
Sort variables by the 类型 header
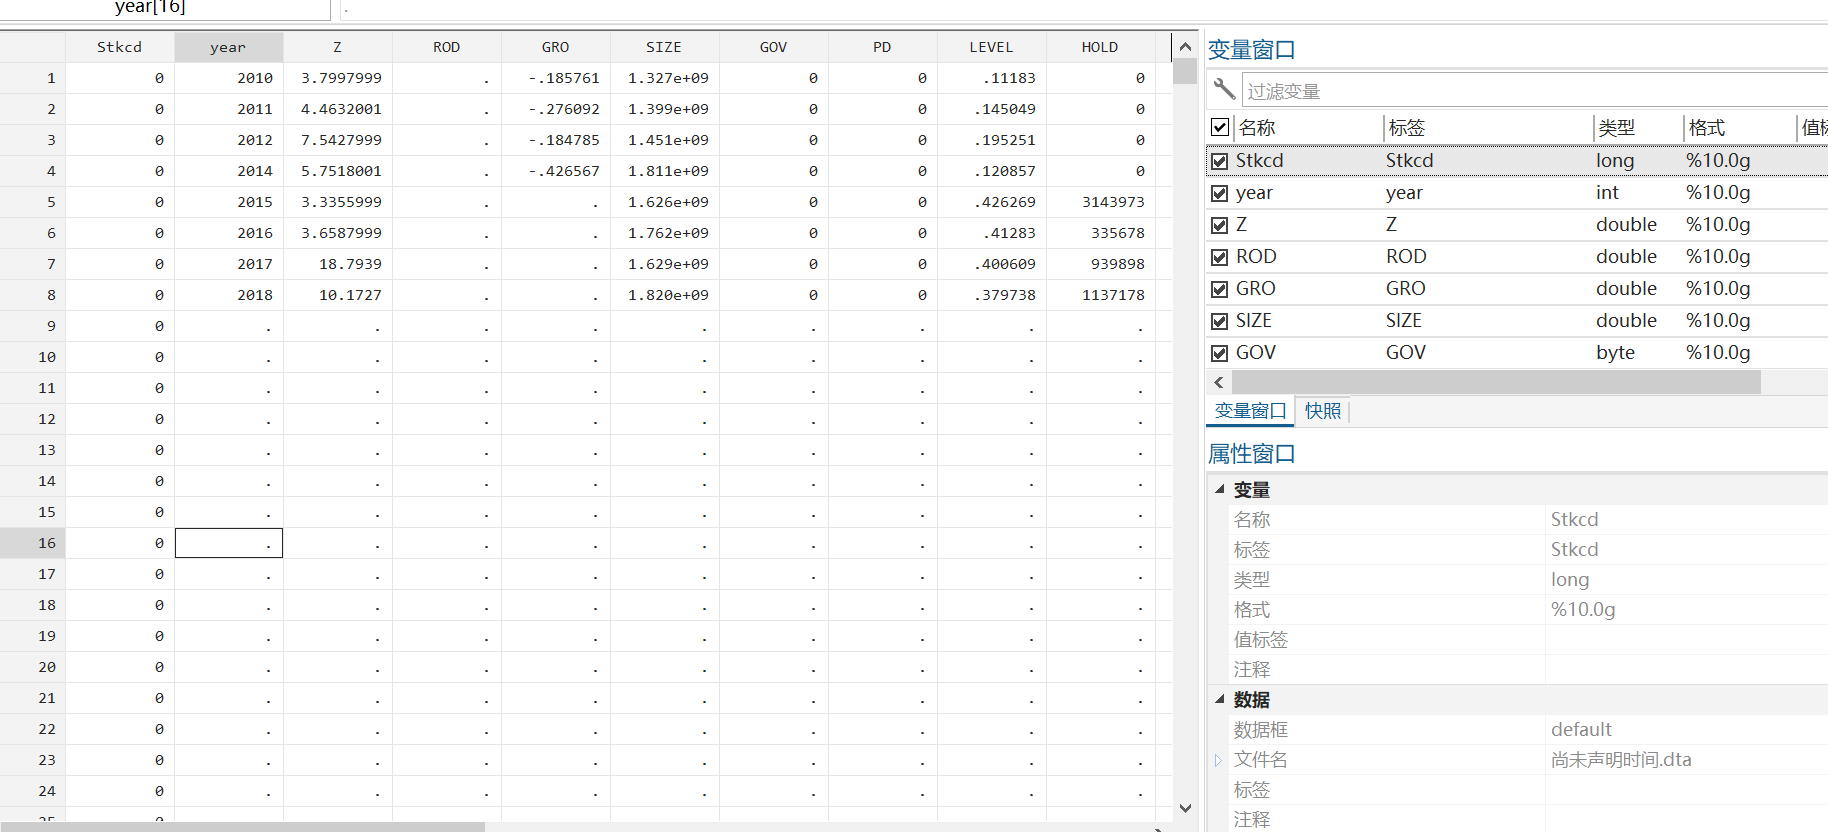(x=1639, y=128)
